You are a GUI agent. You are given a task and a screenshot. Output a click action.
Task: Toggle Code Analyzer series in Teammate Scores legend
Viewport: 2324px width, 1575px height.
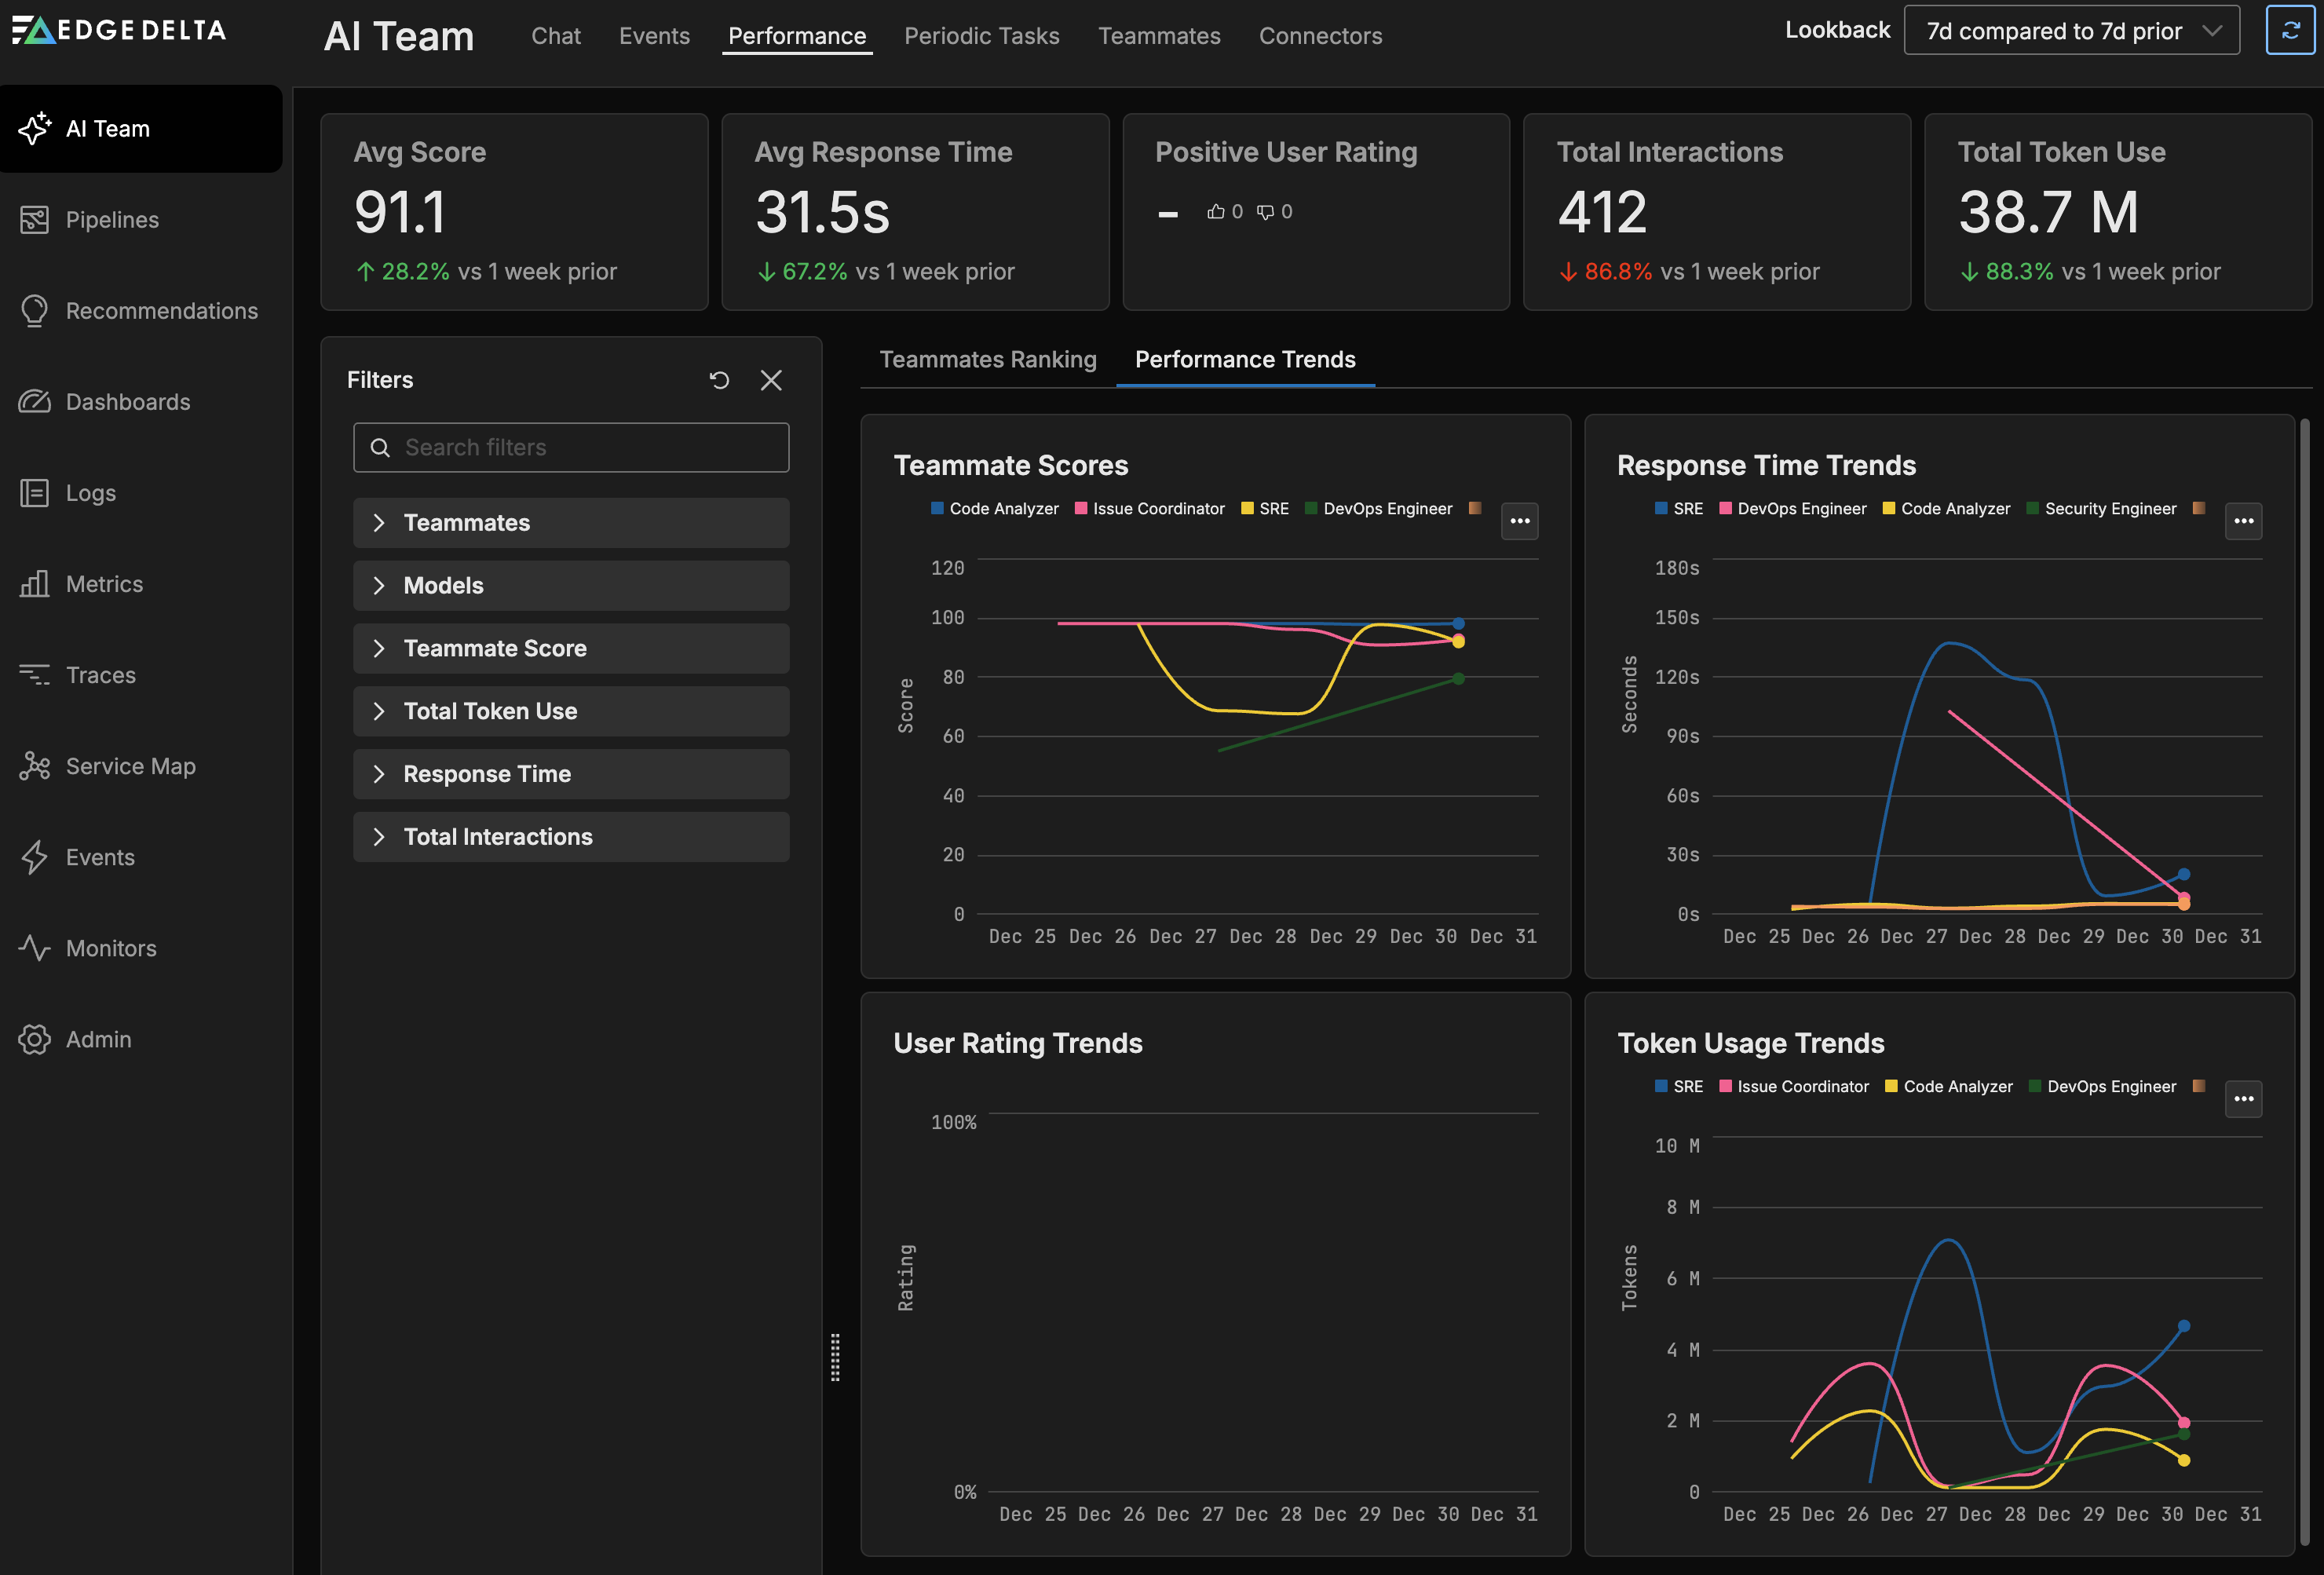1003,509
